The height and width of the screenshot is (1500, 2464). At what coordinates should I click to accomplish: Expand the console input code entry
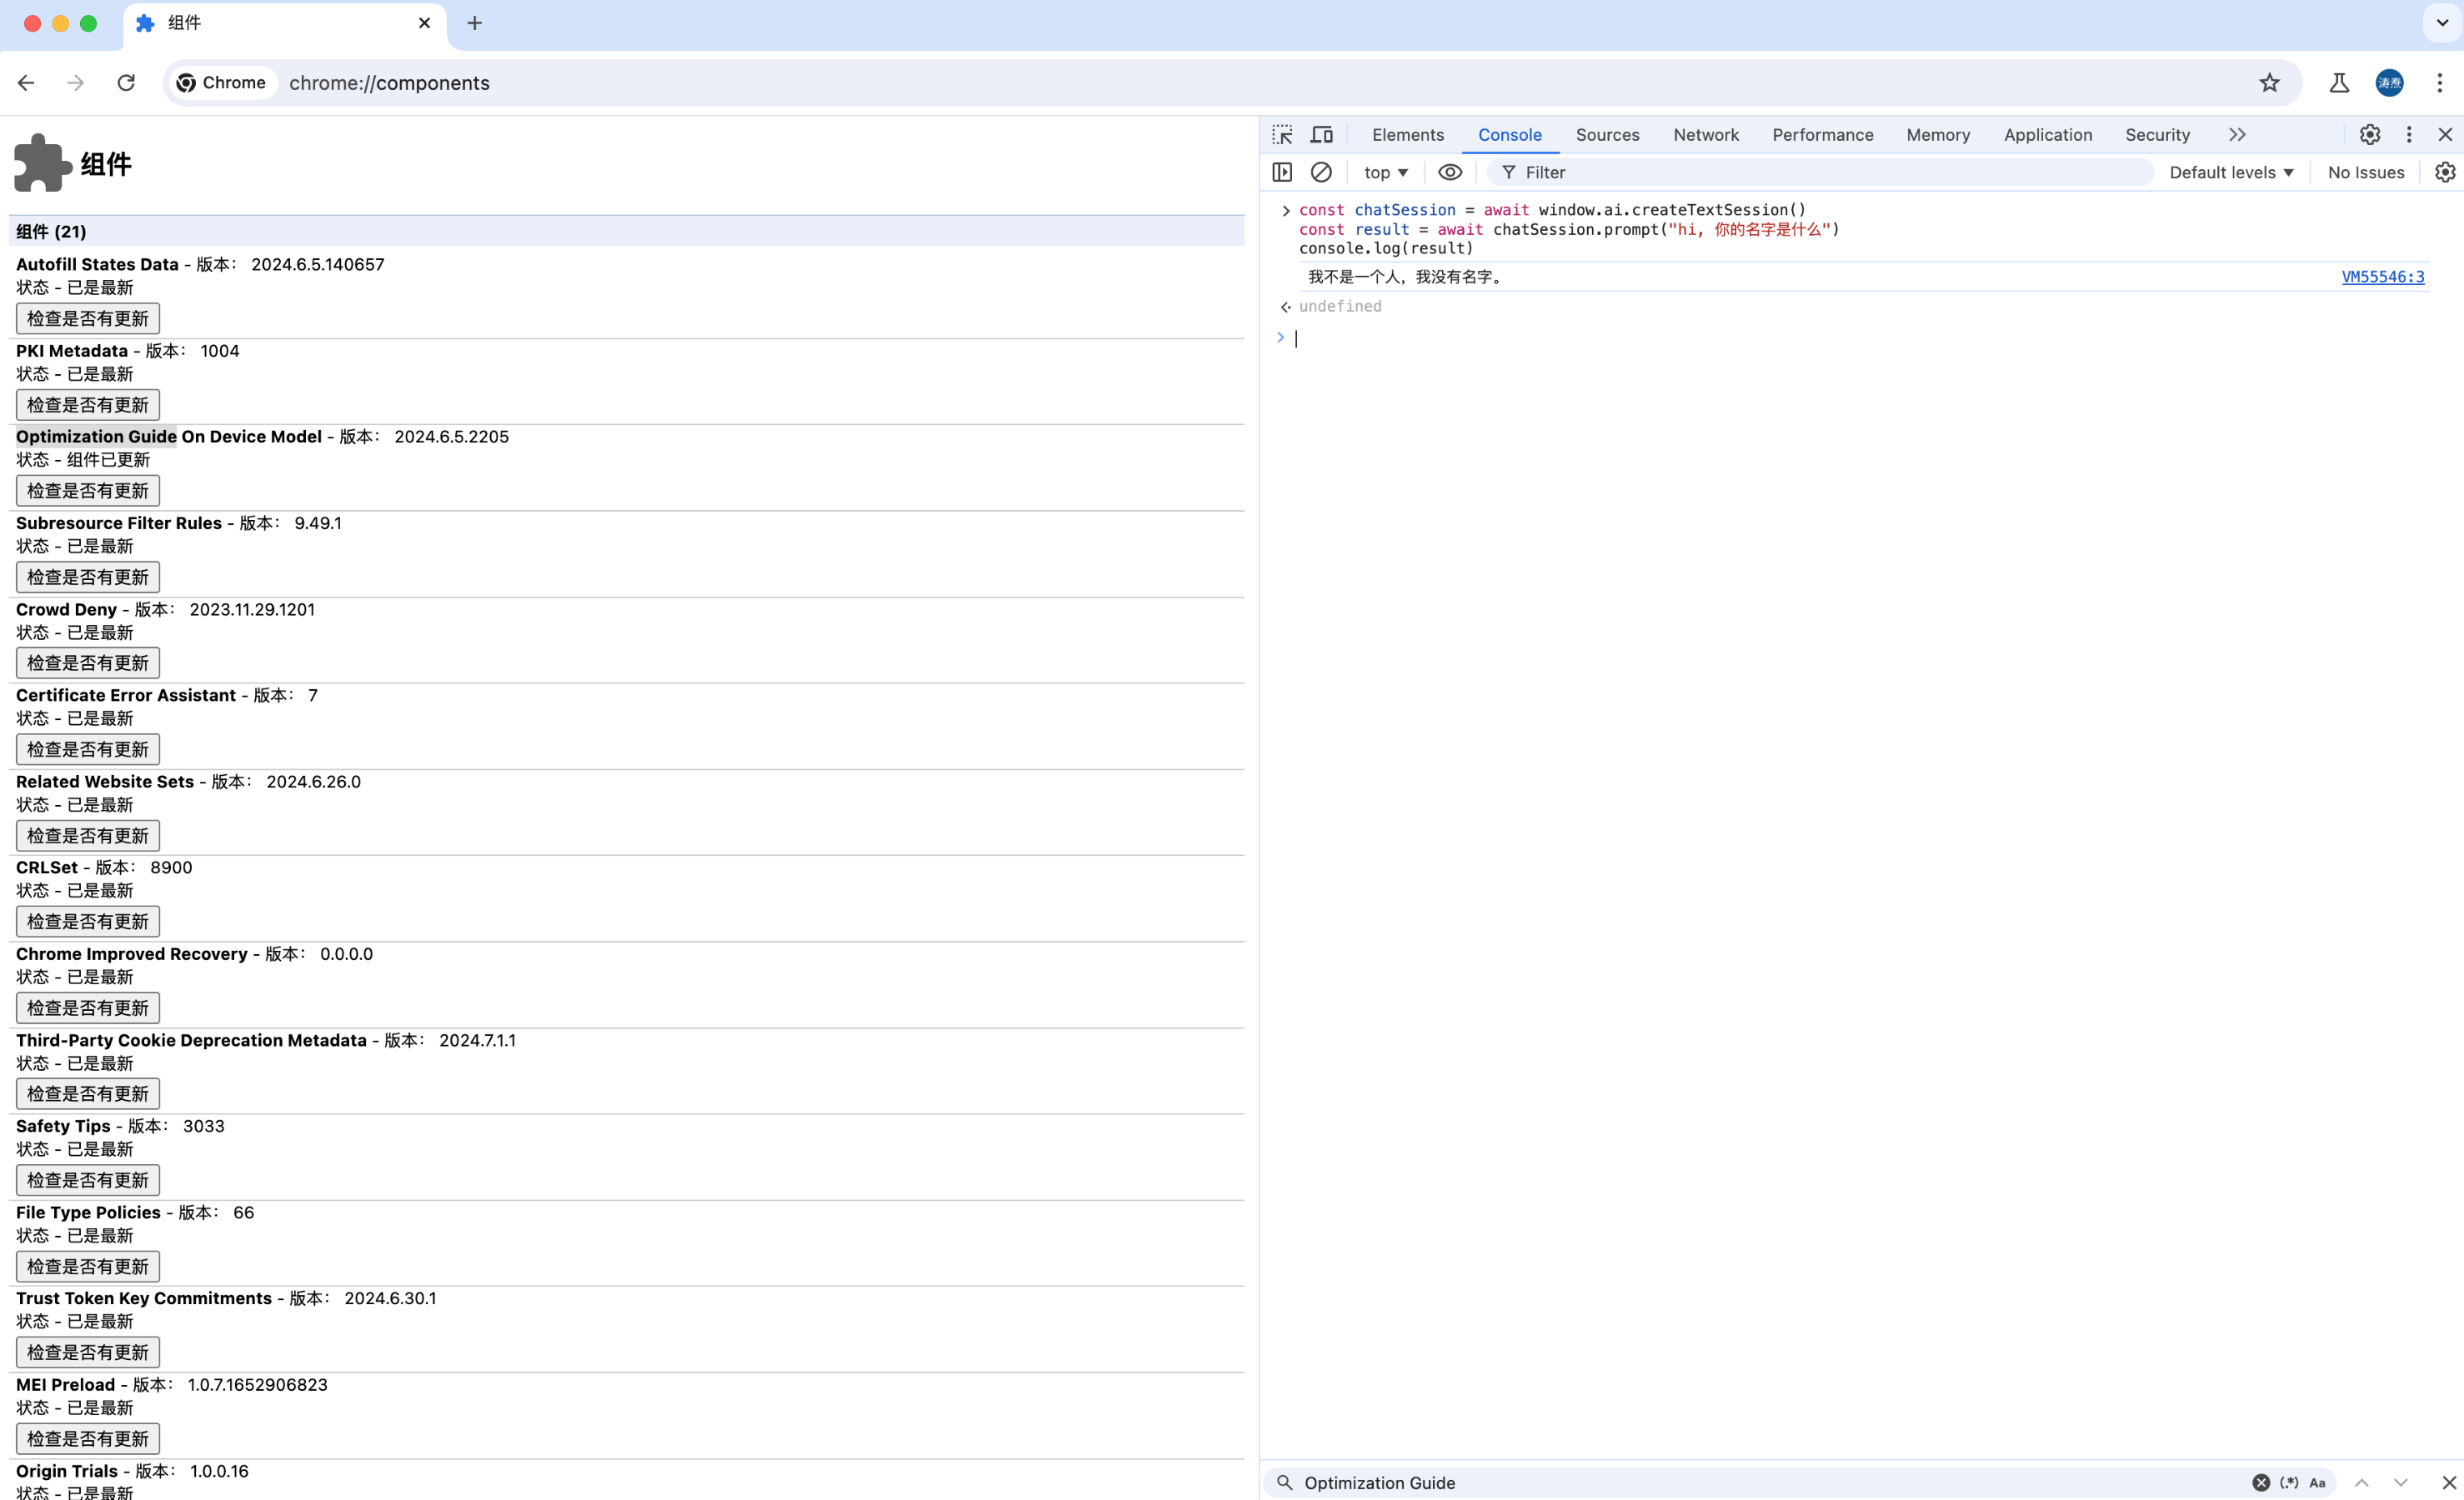pyautogui.click(x=1286, y=210)
